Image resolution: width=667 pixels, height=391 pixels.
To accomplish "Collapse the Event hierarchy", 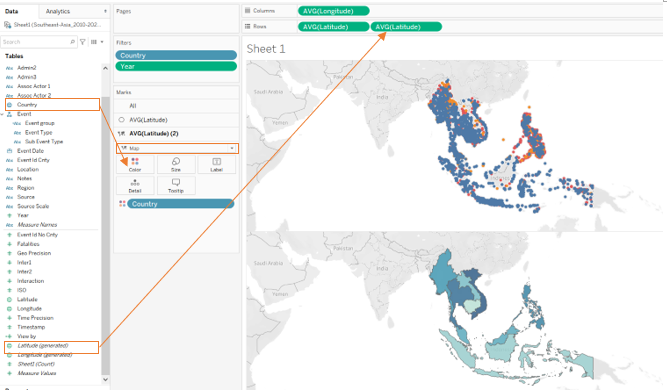I will (x=2, y=114).
